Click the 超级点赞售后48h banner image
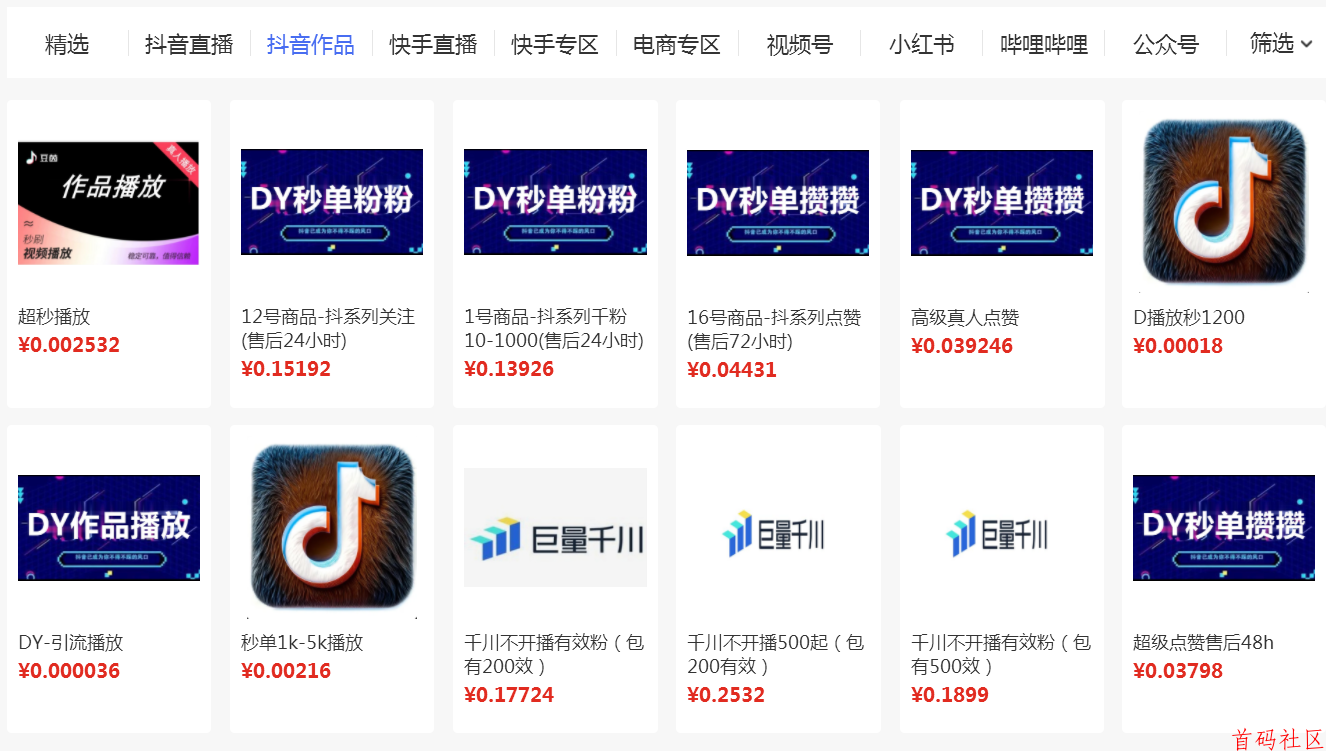The image size is (1326, 751). 1223,528
